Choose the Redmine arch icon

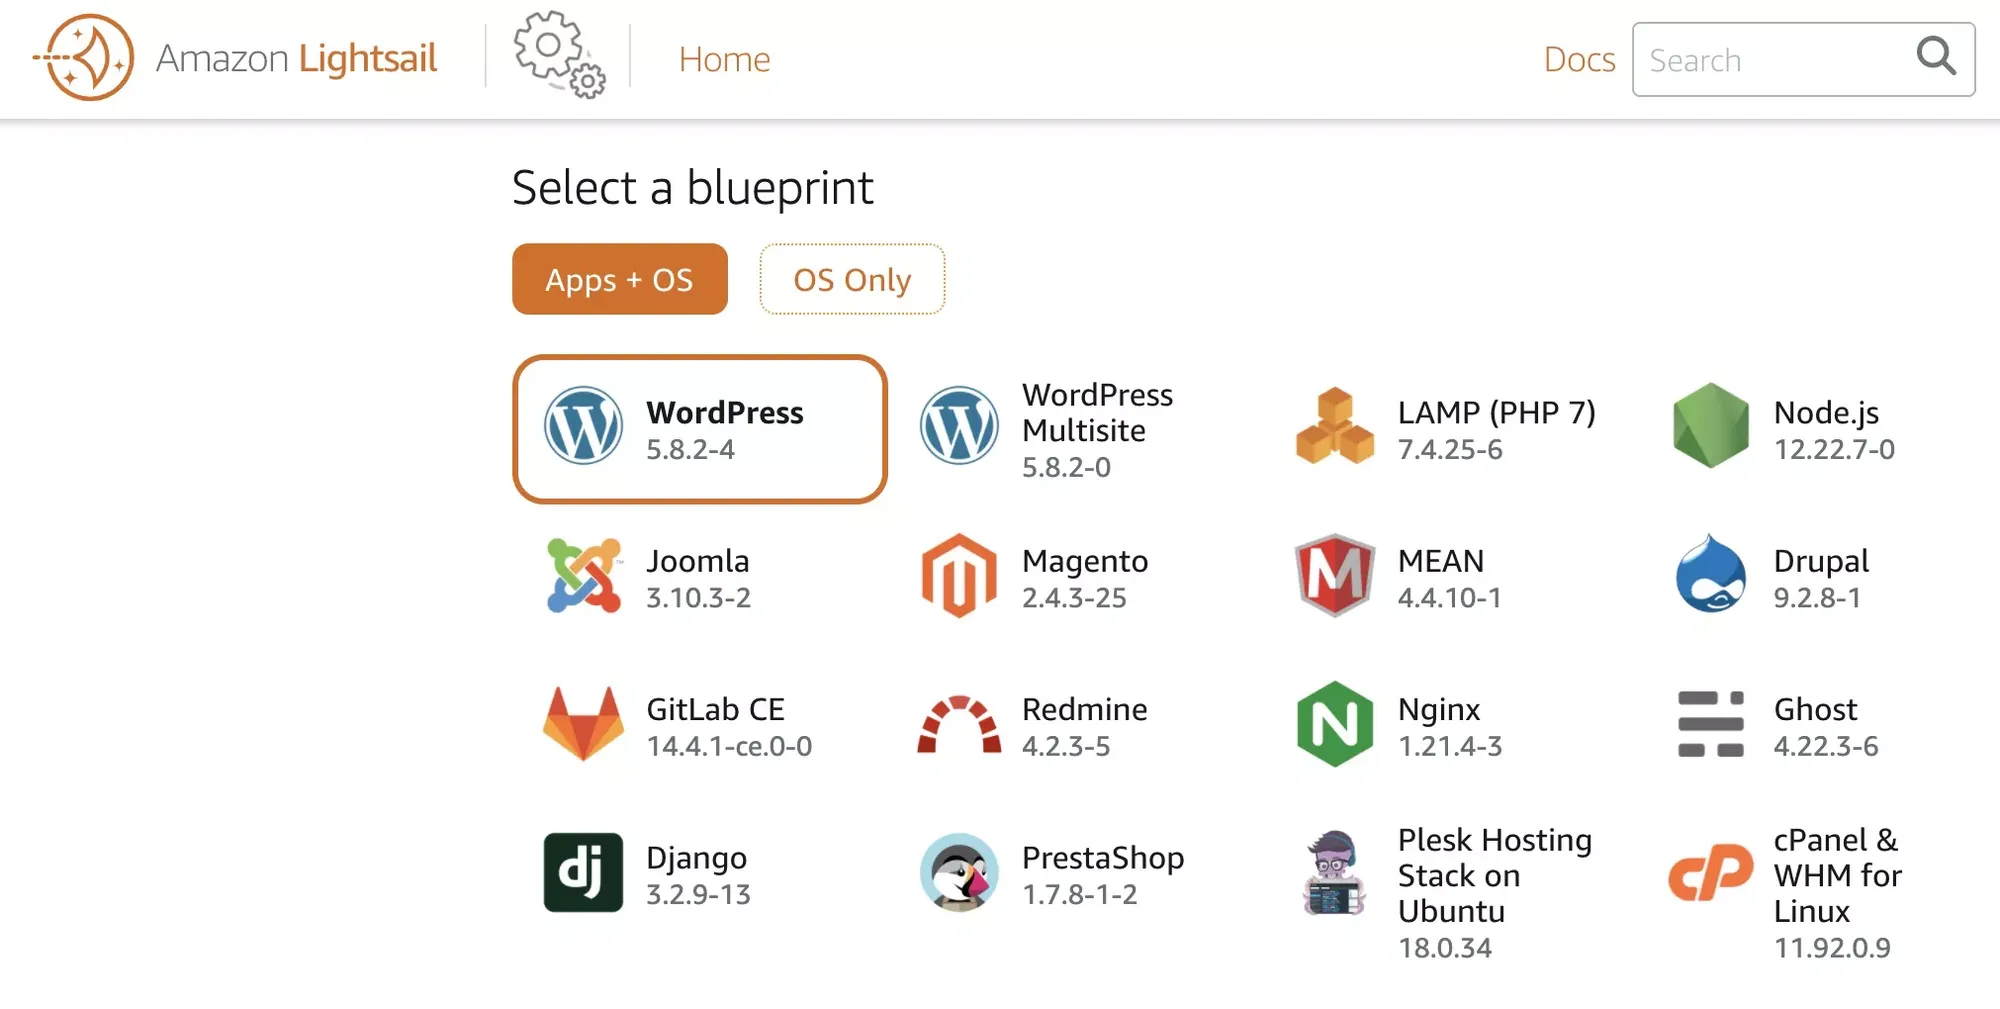[x=959, y=723]
